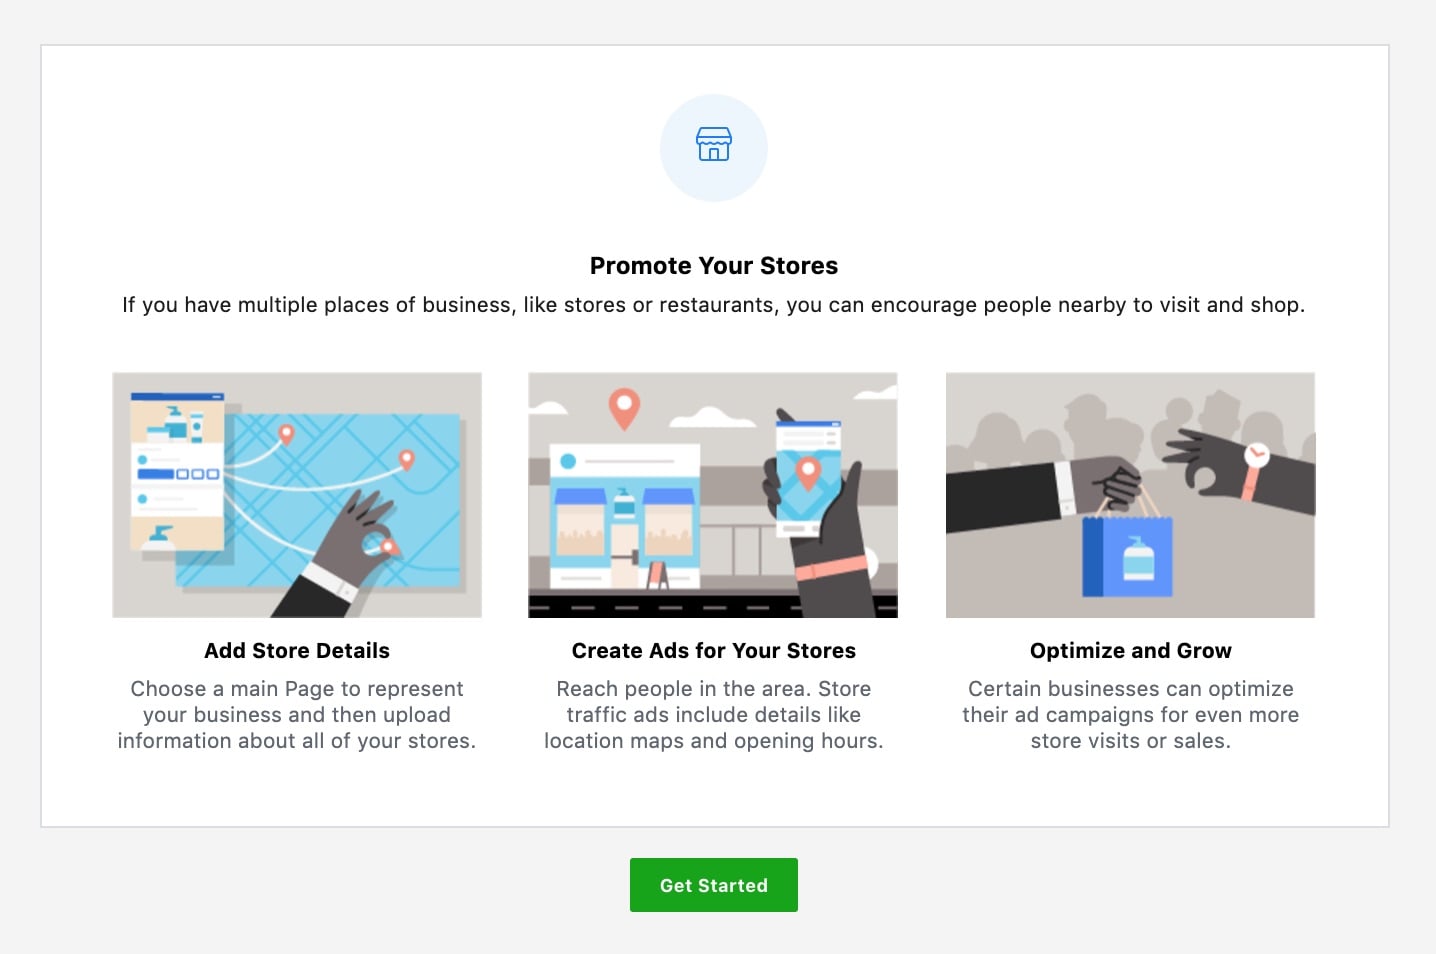Click the web page mockup on the map illustration
Screen dimensions: 1436x954
(177, 471)
